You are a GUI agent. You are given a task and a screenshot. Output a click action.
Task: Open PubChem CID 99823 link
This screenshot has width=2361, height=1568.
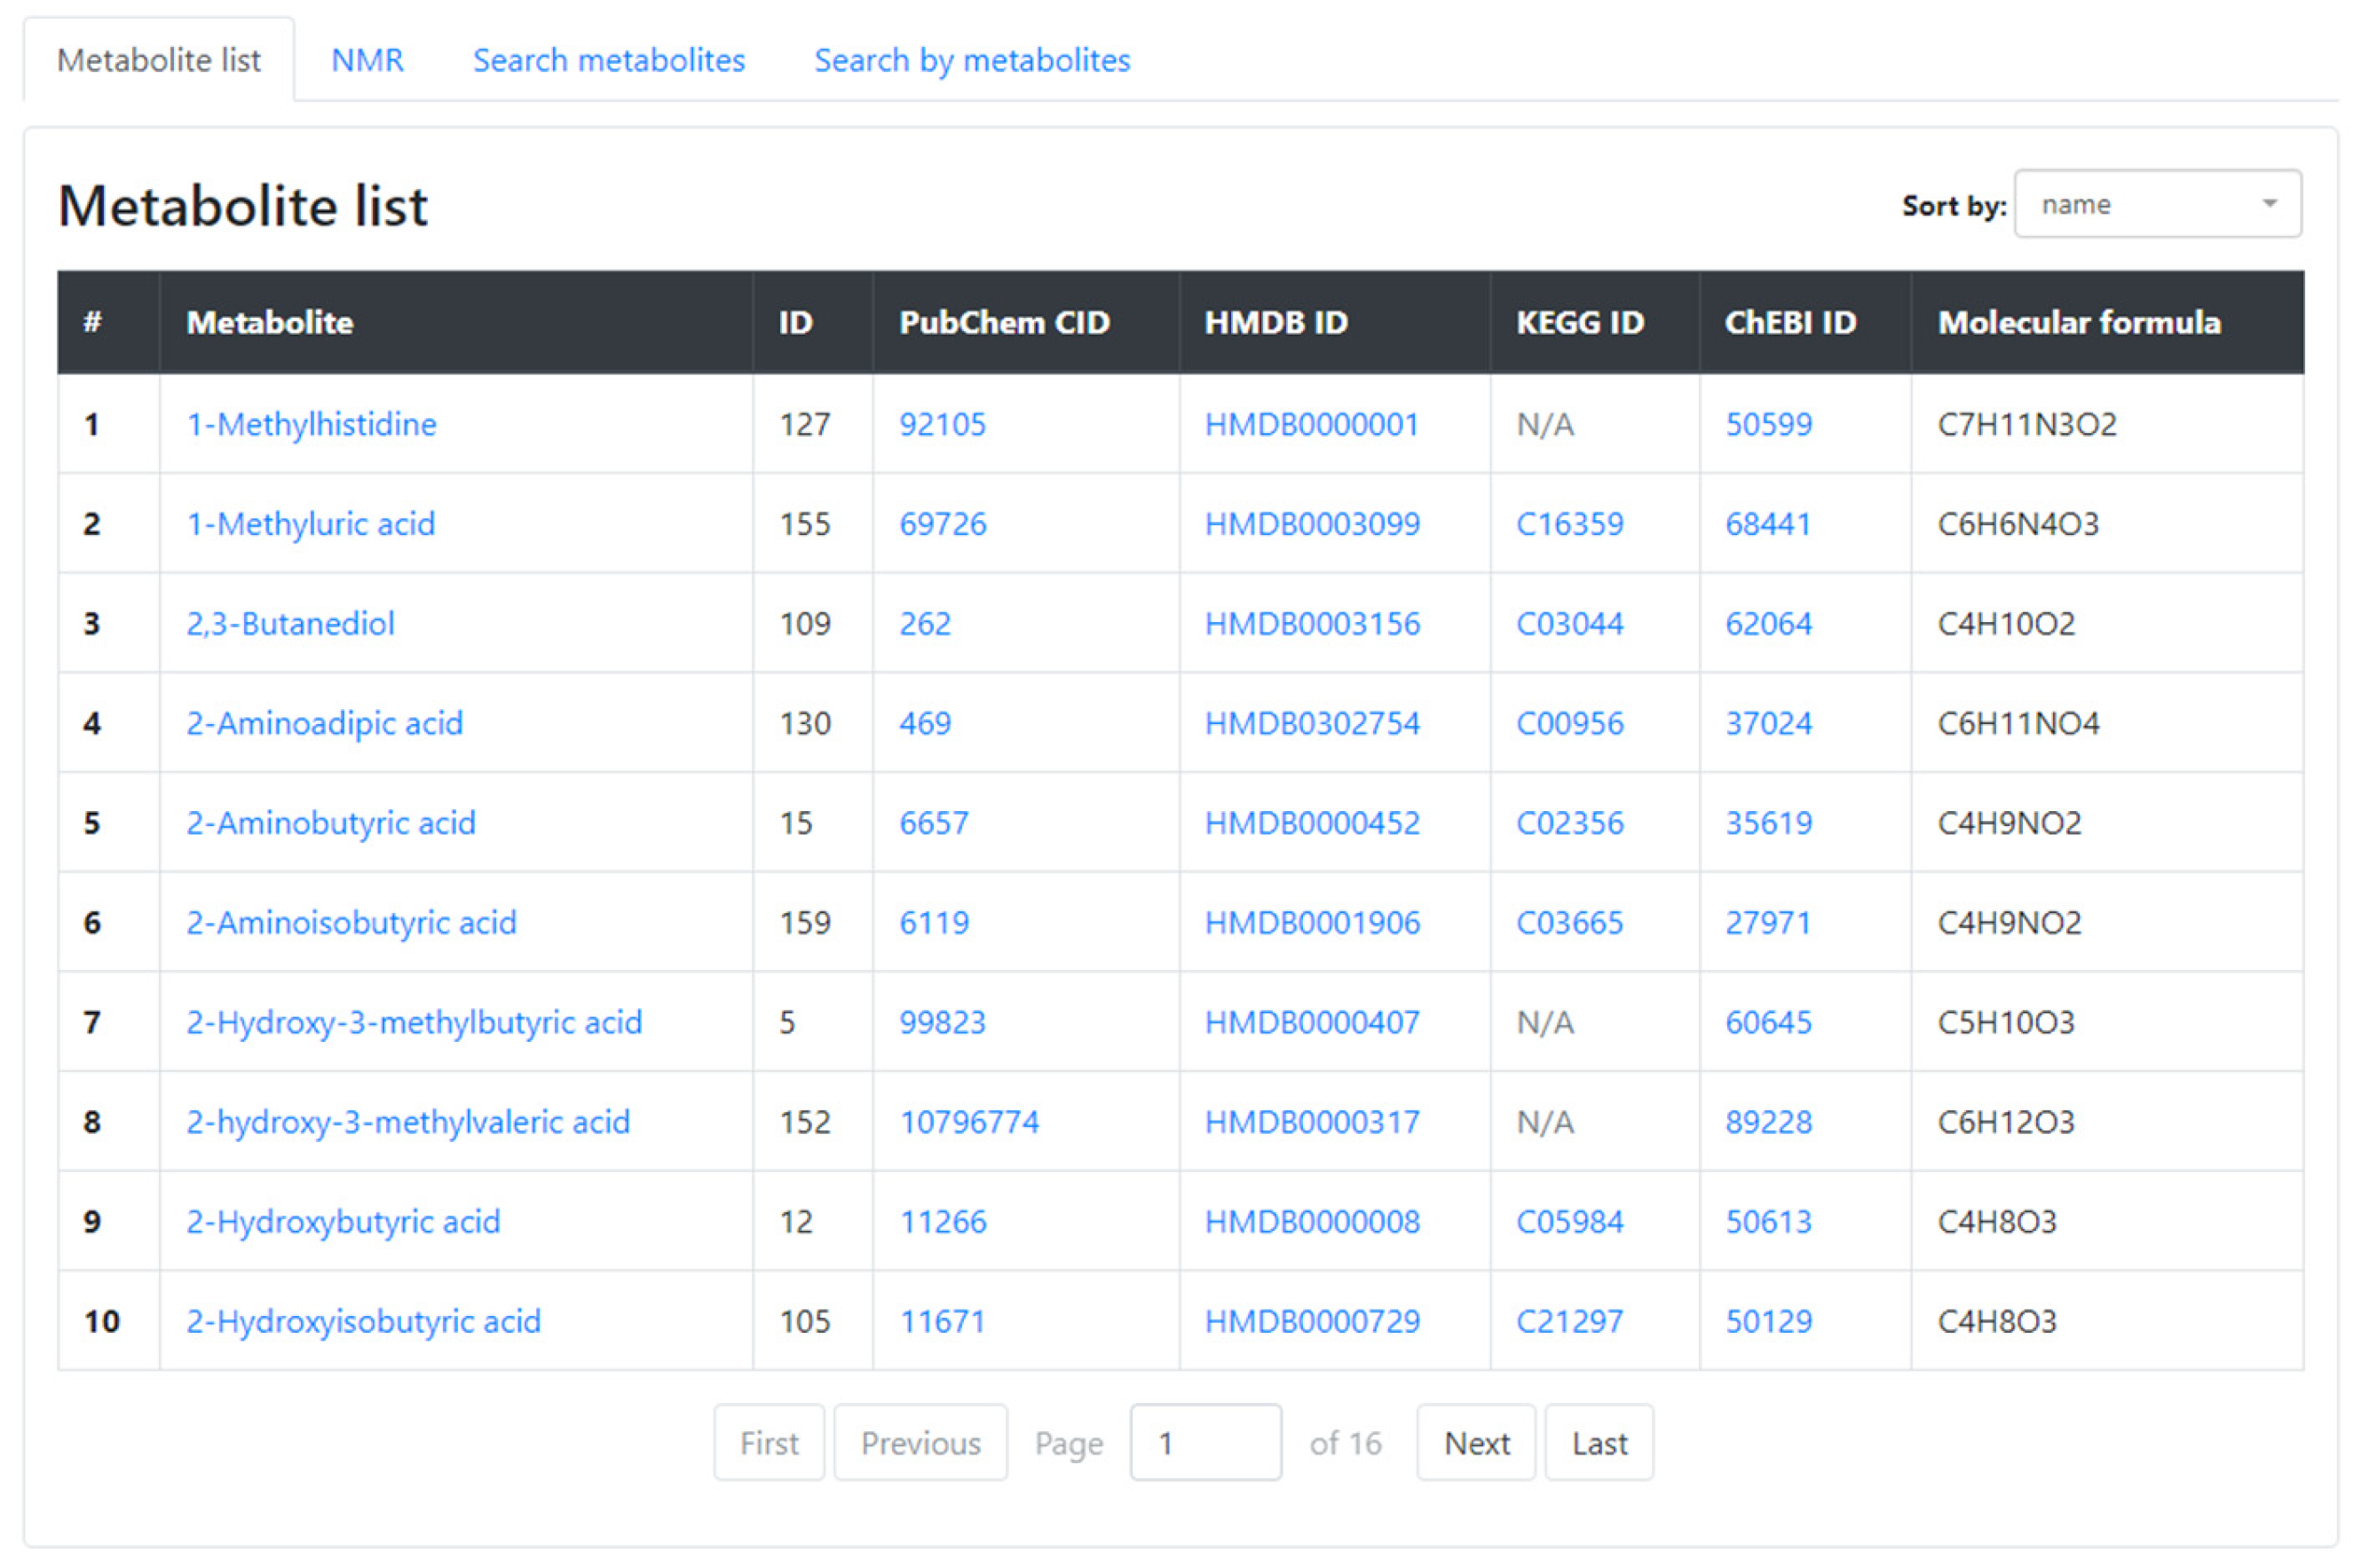pos(943,1022)
